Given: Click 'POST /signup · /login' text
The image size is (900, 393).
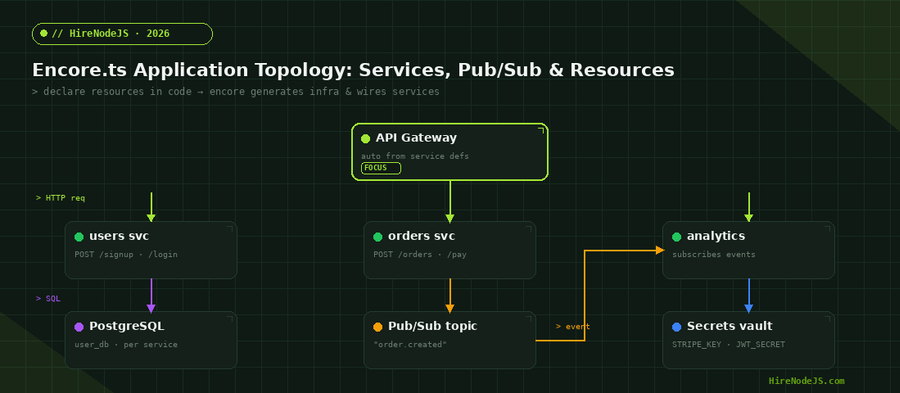Looking at the screenshot, I should coord(126,254).
